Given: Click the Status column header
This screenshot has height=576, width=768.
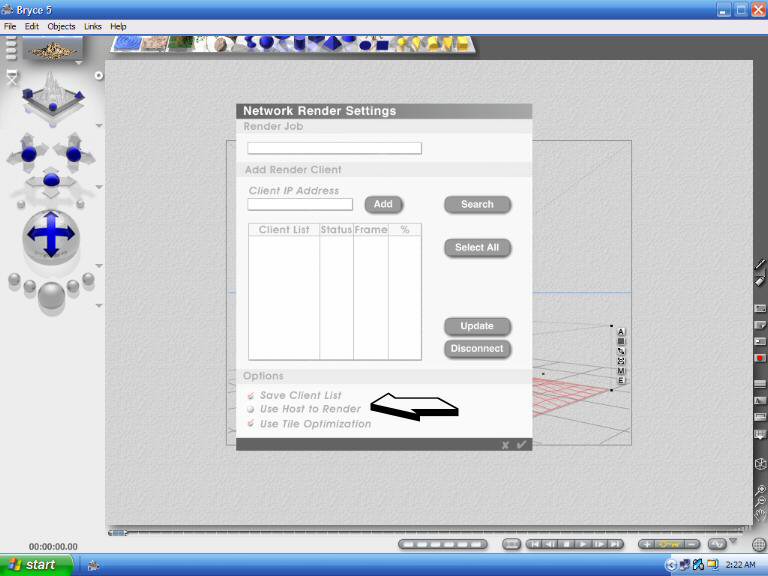Looking at the screenshot, I should [x=336, y=230].
